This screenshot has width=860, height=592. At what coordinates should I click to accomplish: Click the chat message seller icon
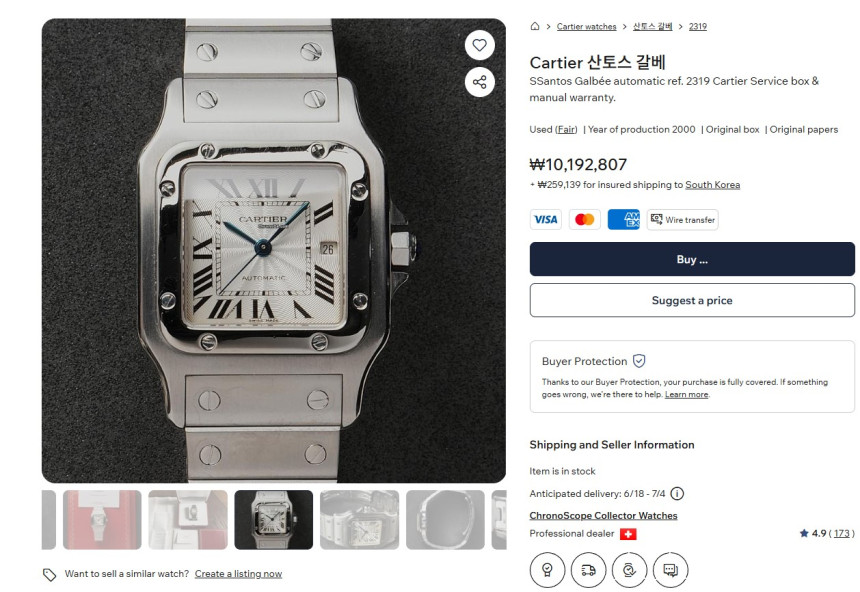click(x=670, y=570)
